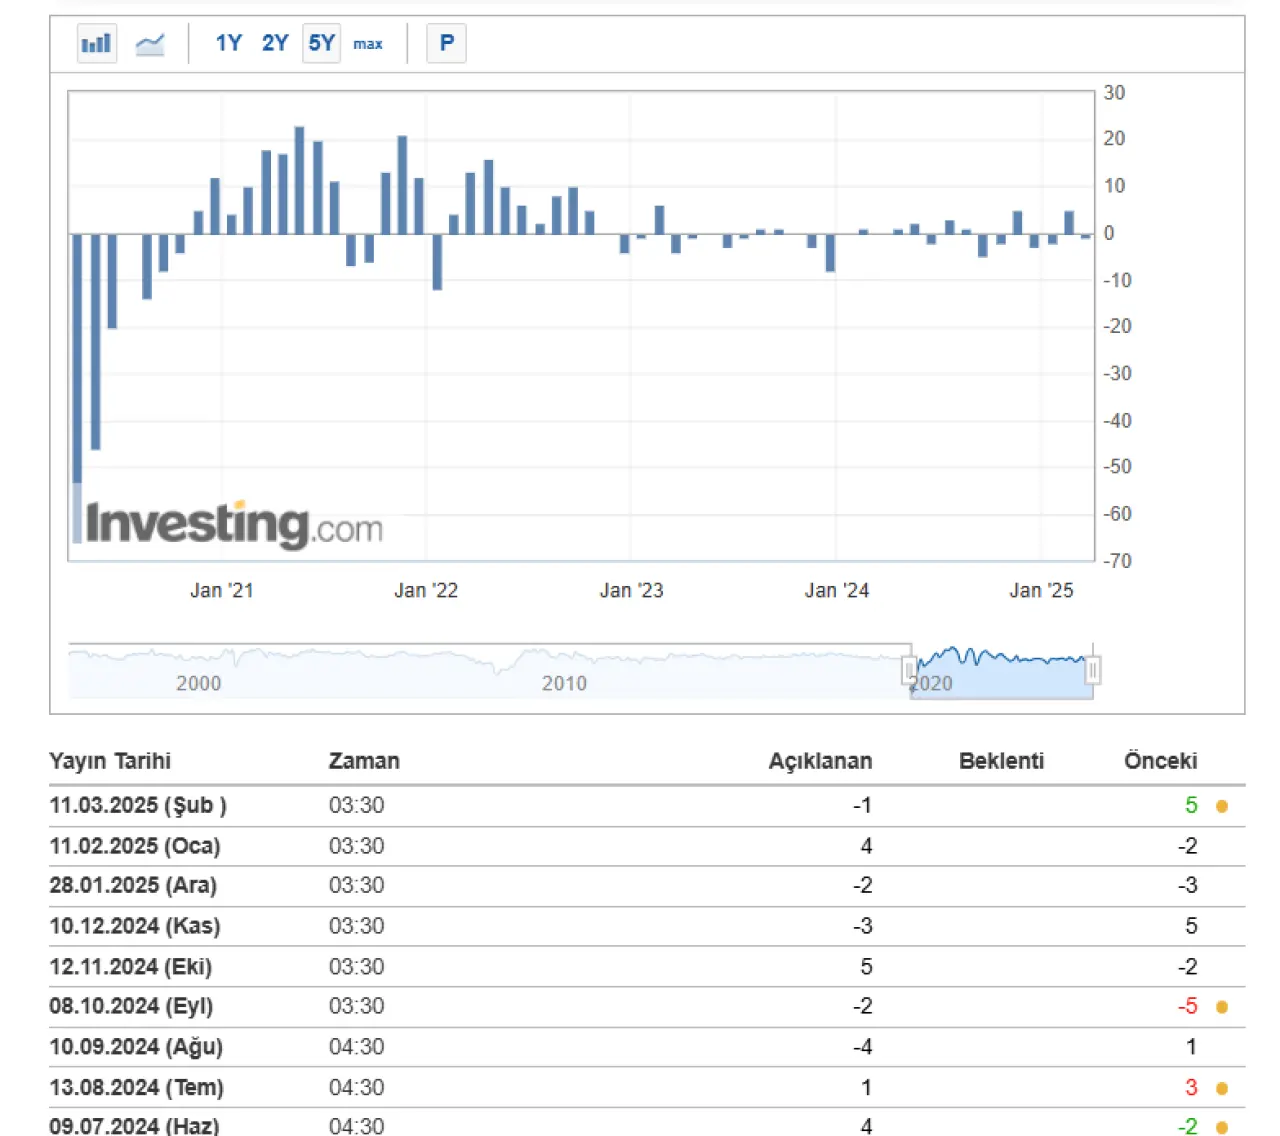
Task: Click the P button in chart toolbar
Action: pos(446,43)
